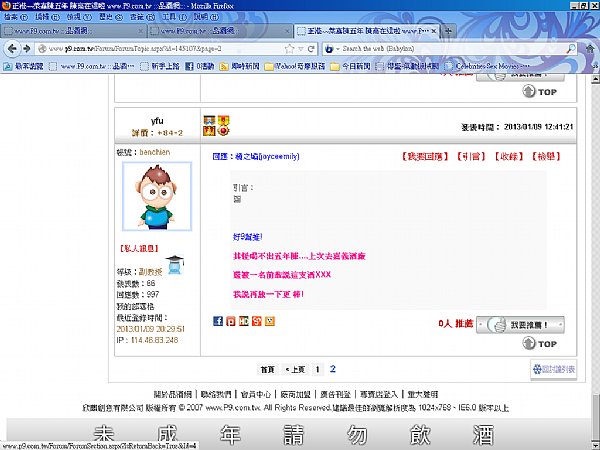Click the magnifier icon in the search box

[x=571, y=49]
